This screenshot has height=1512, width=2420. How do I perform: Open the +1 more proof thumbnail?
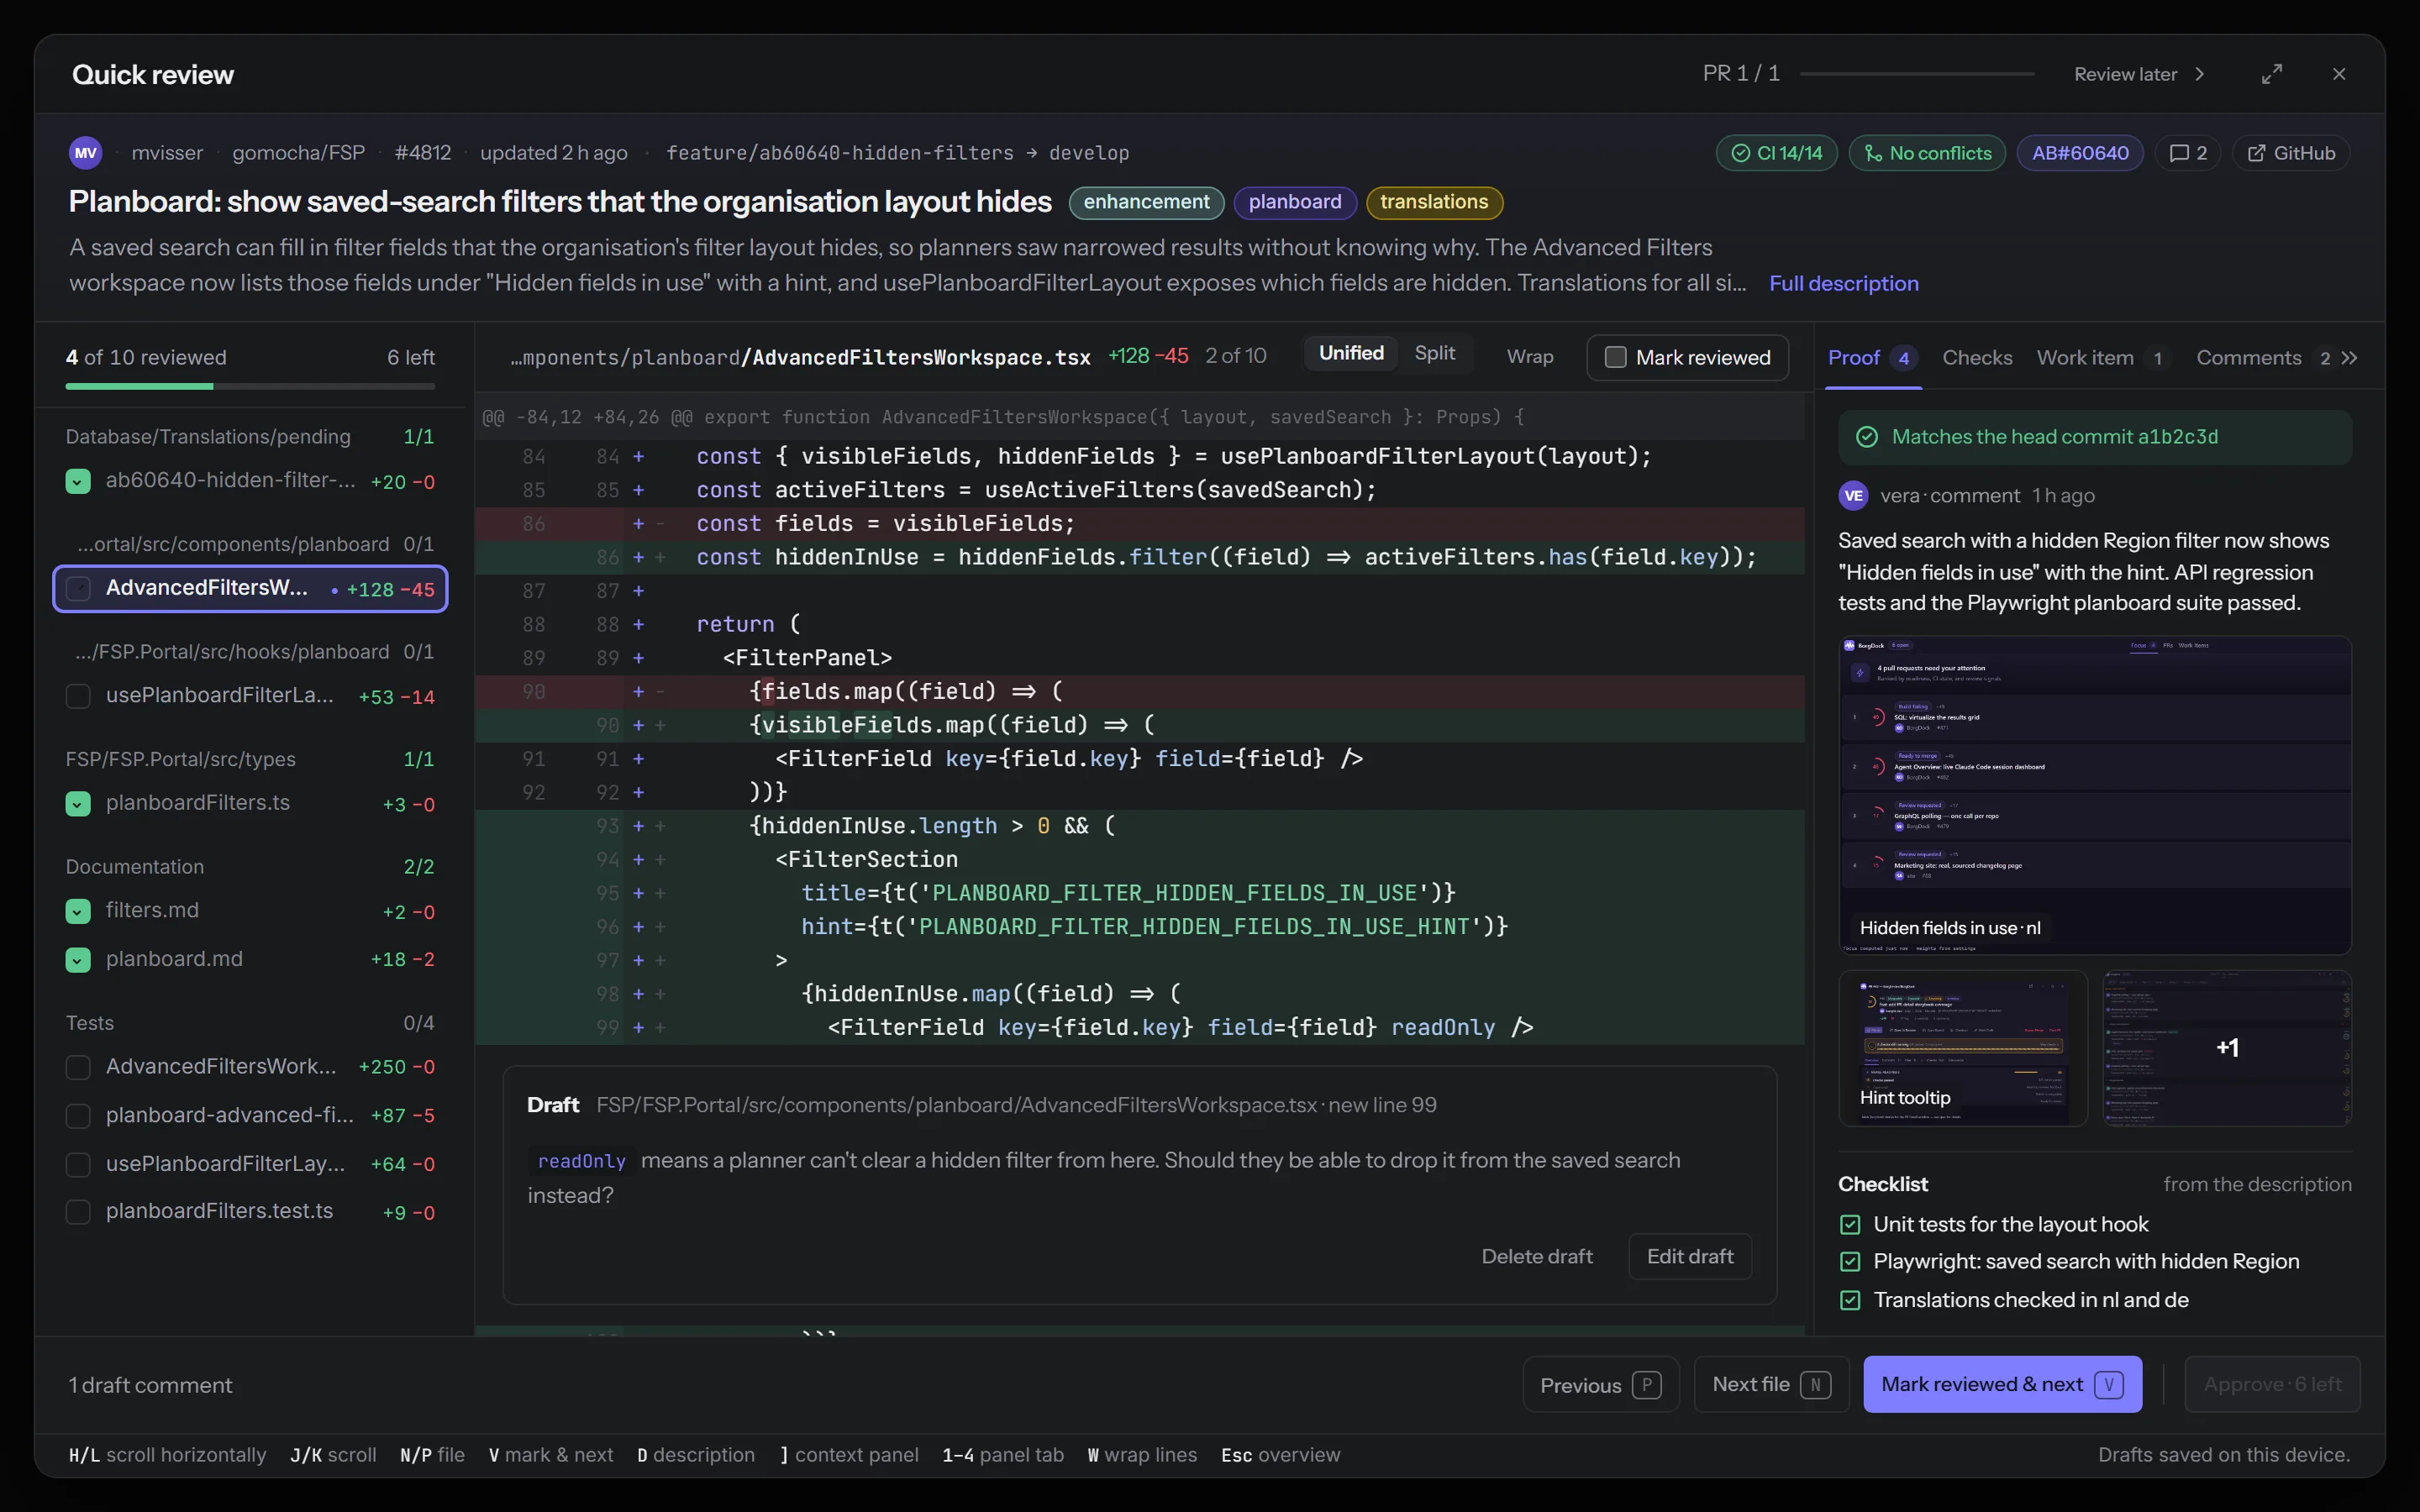pos(2227,1048)
